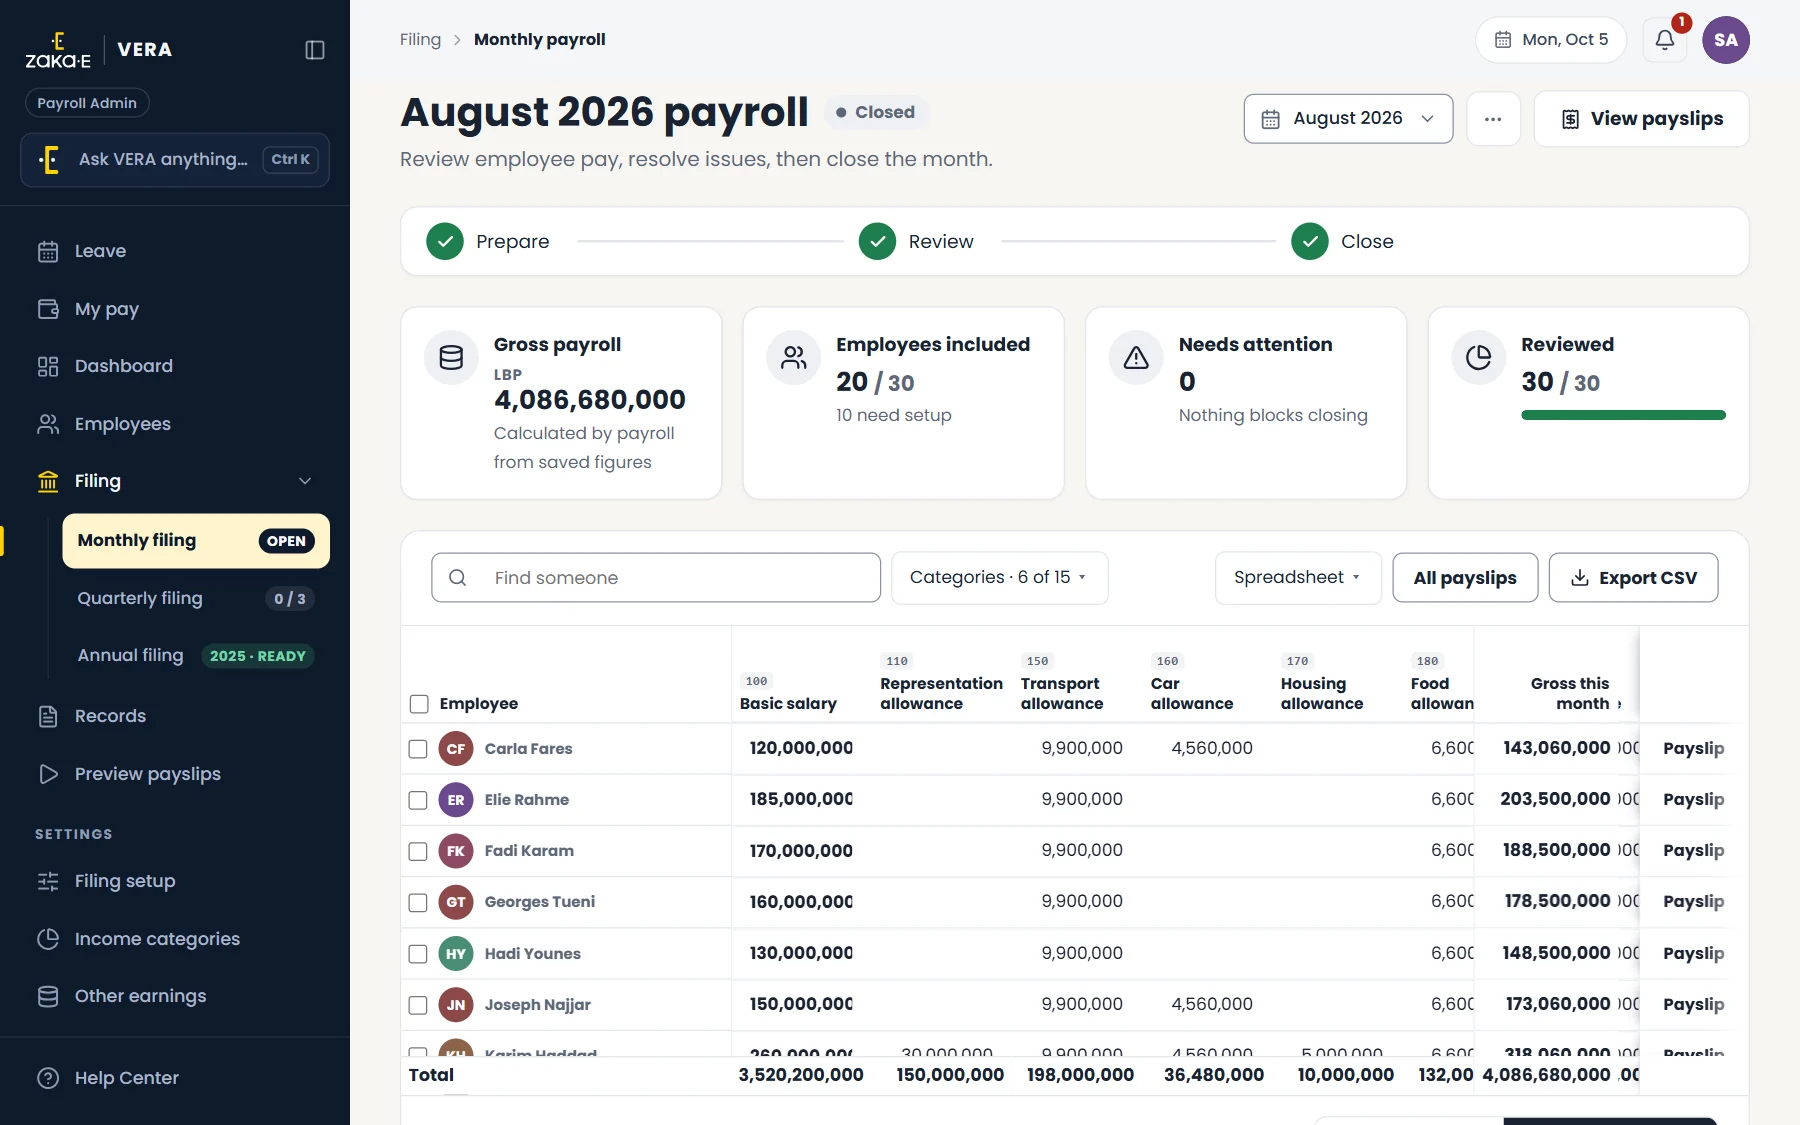Open the Spreadsheet view dropdown
The height and width of the screenshot is (1125, 1800).
pyautogui.click(x=1298, y=578)
